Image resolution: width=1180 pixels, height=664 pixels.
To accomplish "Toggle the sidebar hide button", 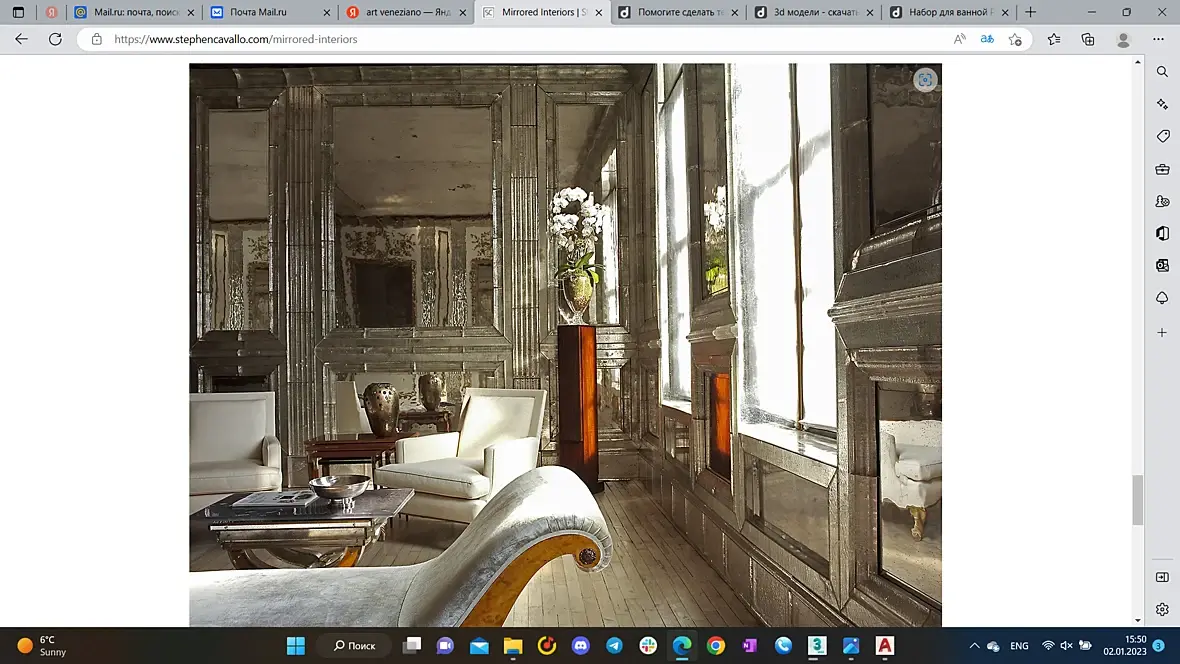I will tap(1162, 577).
